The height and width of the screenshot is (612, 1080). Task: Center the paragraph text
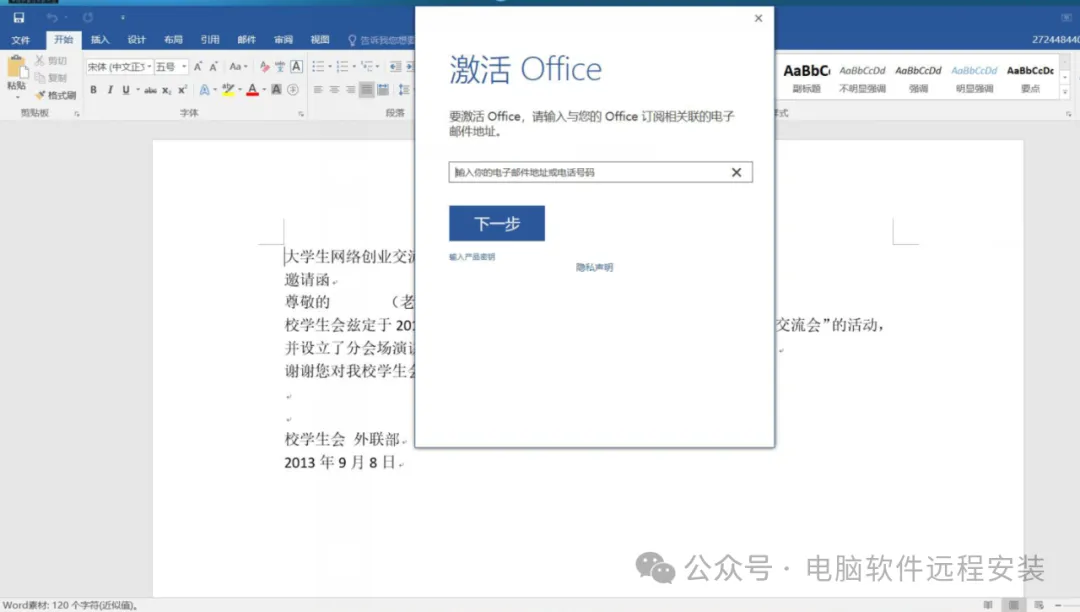point(334,89)
